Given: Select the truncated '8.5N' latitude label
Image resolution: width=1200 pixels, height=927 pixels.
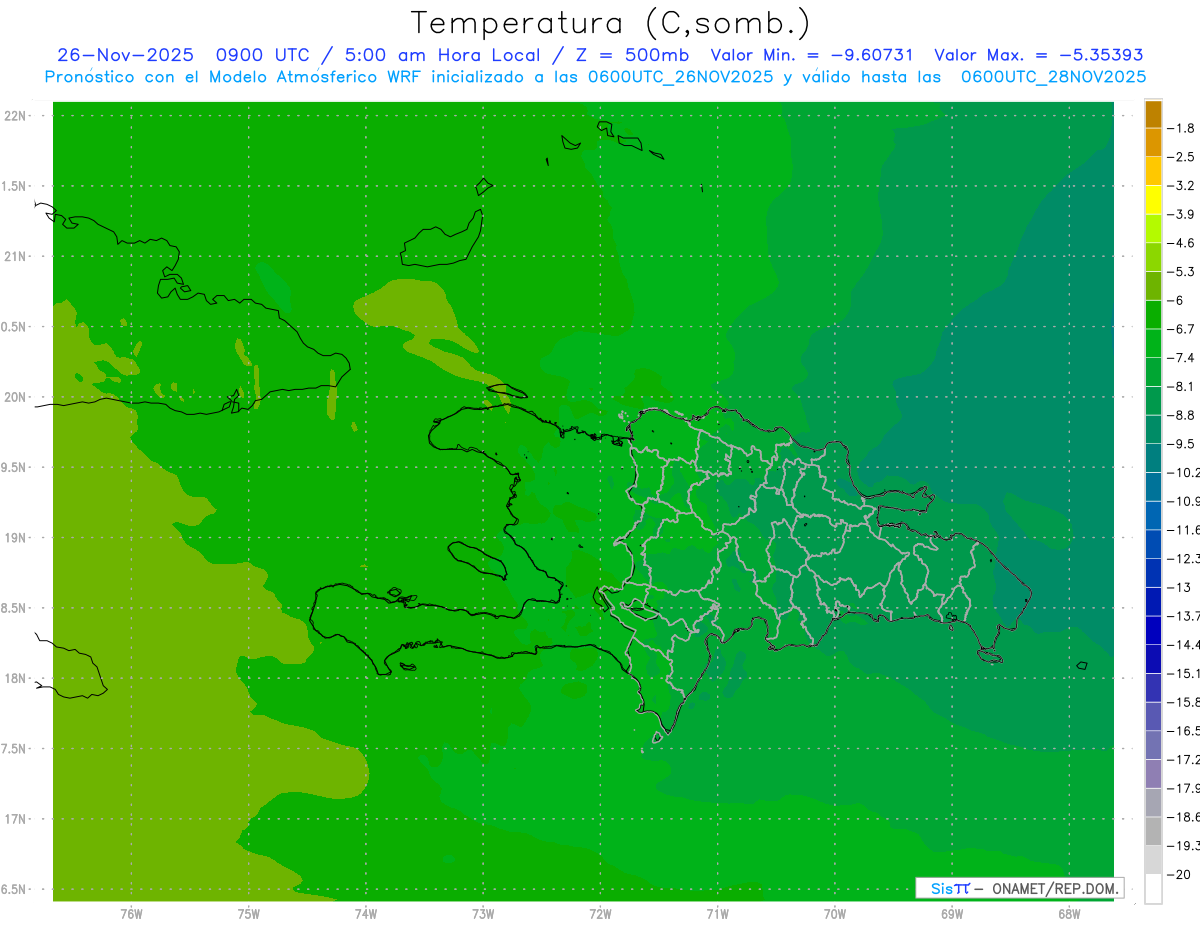Looking at the screenshot, I should [13, 608].
